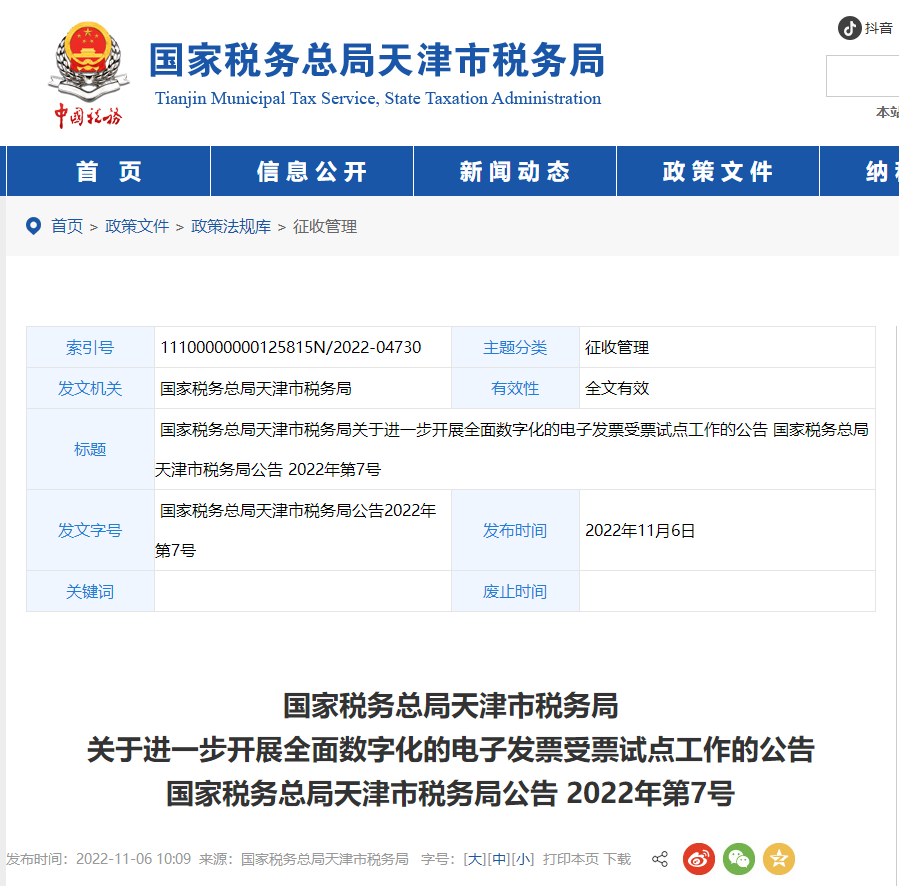Share to Weibo via red icon
The height and width of the screenshot is (886, 899).
[x=698, y=859]
